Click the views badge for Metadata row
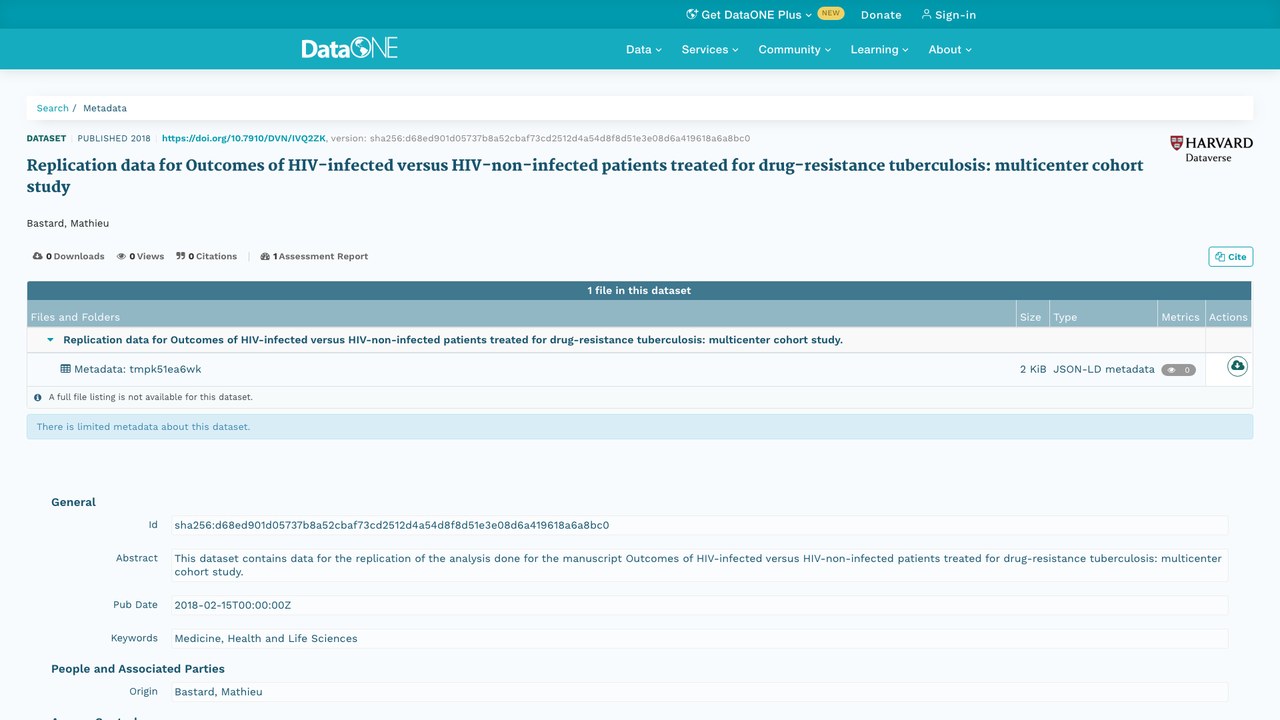Screen dimensions: 1280x720 (x=1178, y=370)
